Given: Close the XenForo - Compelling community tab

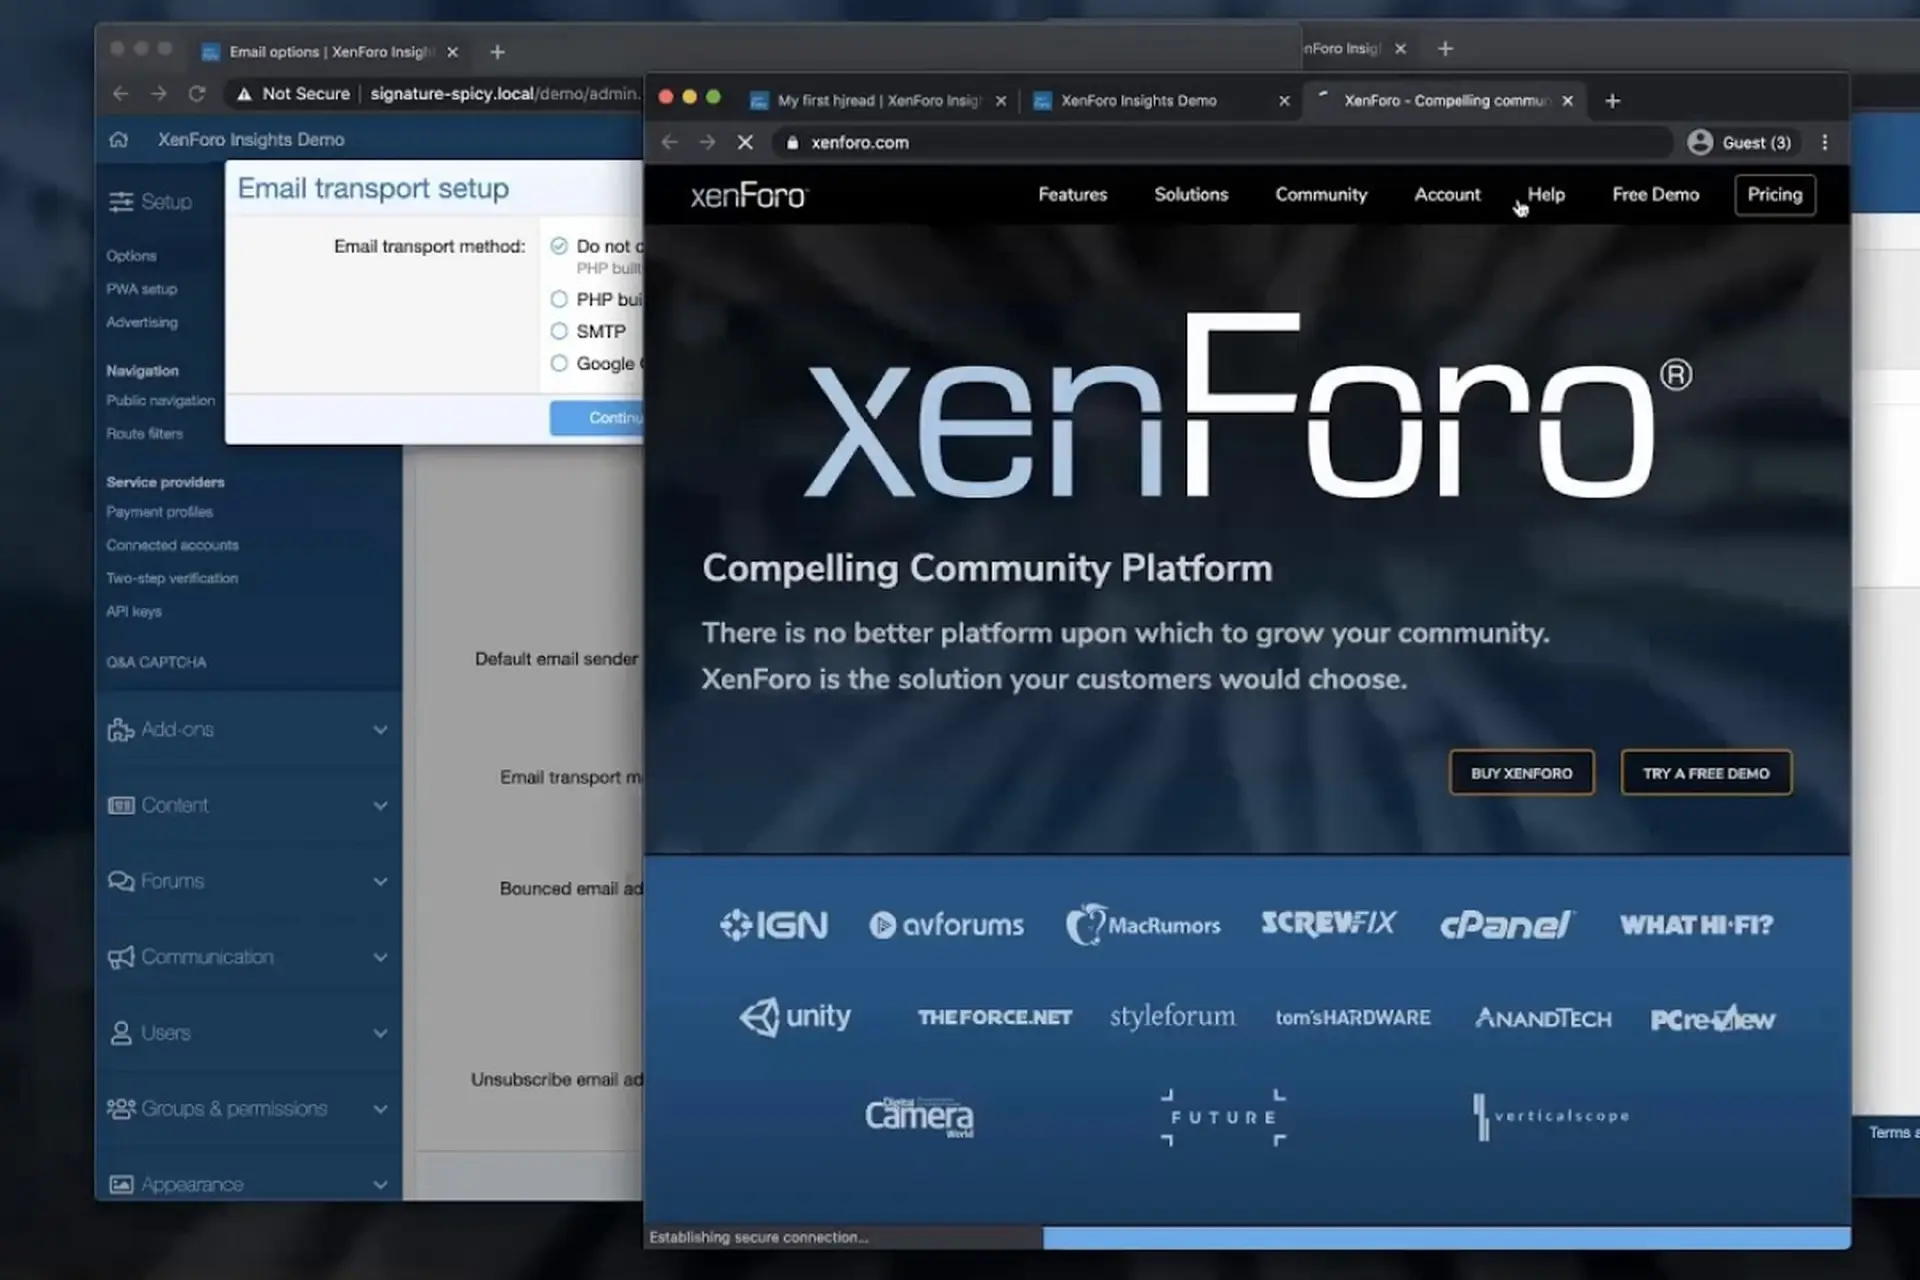Looking at the screenshot, I should [1568, 101].
